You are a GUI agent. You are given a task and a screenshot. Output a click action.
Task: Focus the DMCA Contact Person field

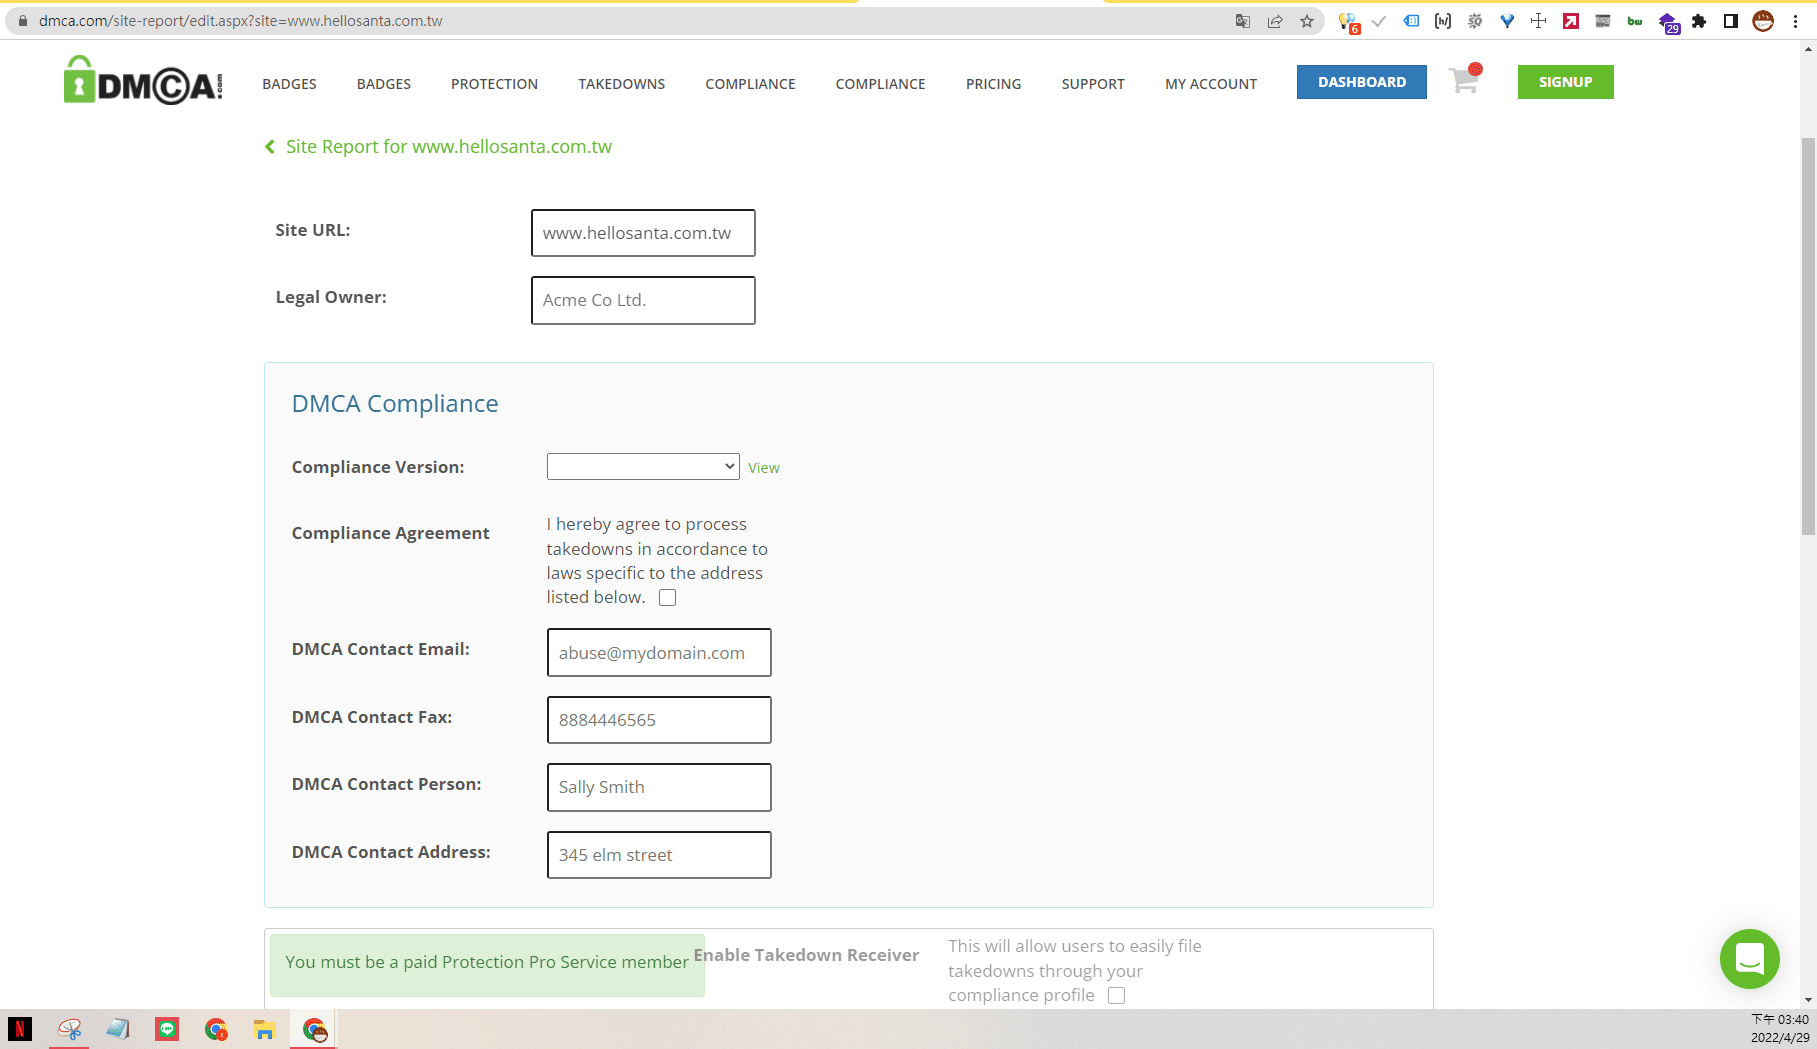(x=659, y=787)
